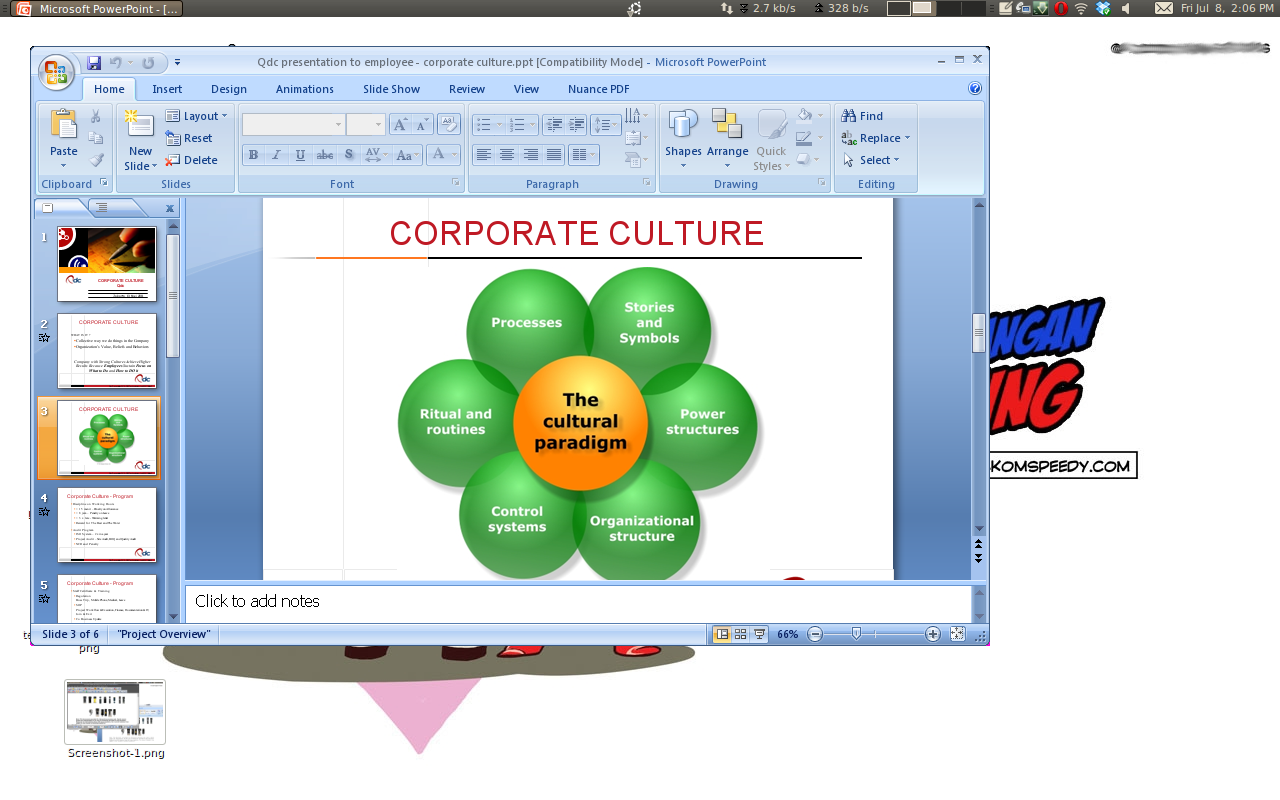
Task: Click the New Slide icon
Action: pos(139,125)
